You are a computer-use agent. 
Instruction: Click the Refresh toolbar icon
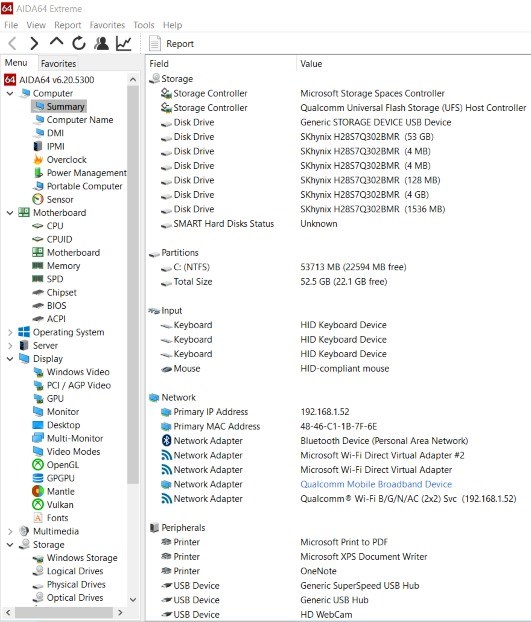[79, 43]
